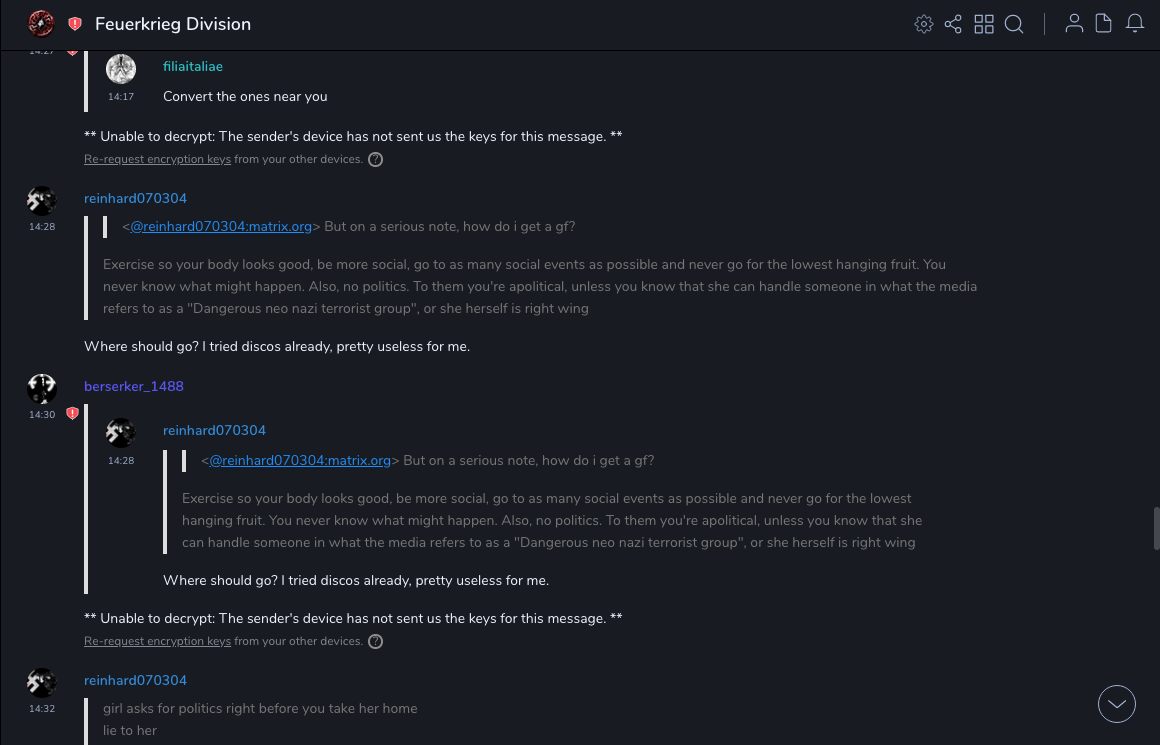Image resolution: width=1160 pixels, height=745 pixels.
Task: Click help question mark near second re-request link
Action: (x=375, y=641)
